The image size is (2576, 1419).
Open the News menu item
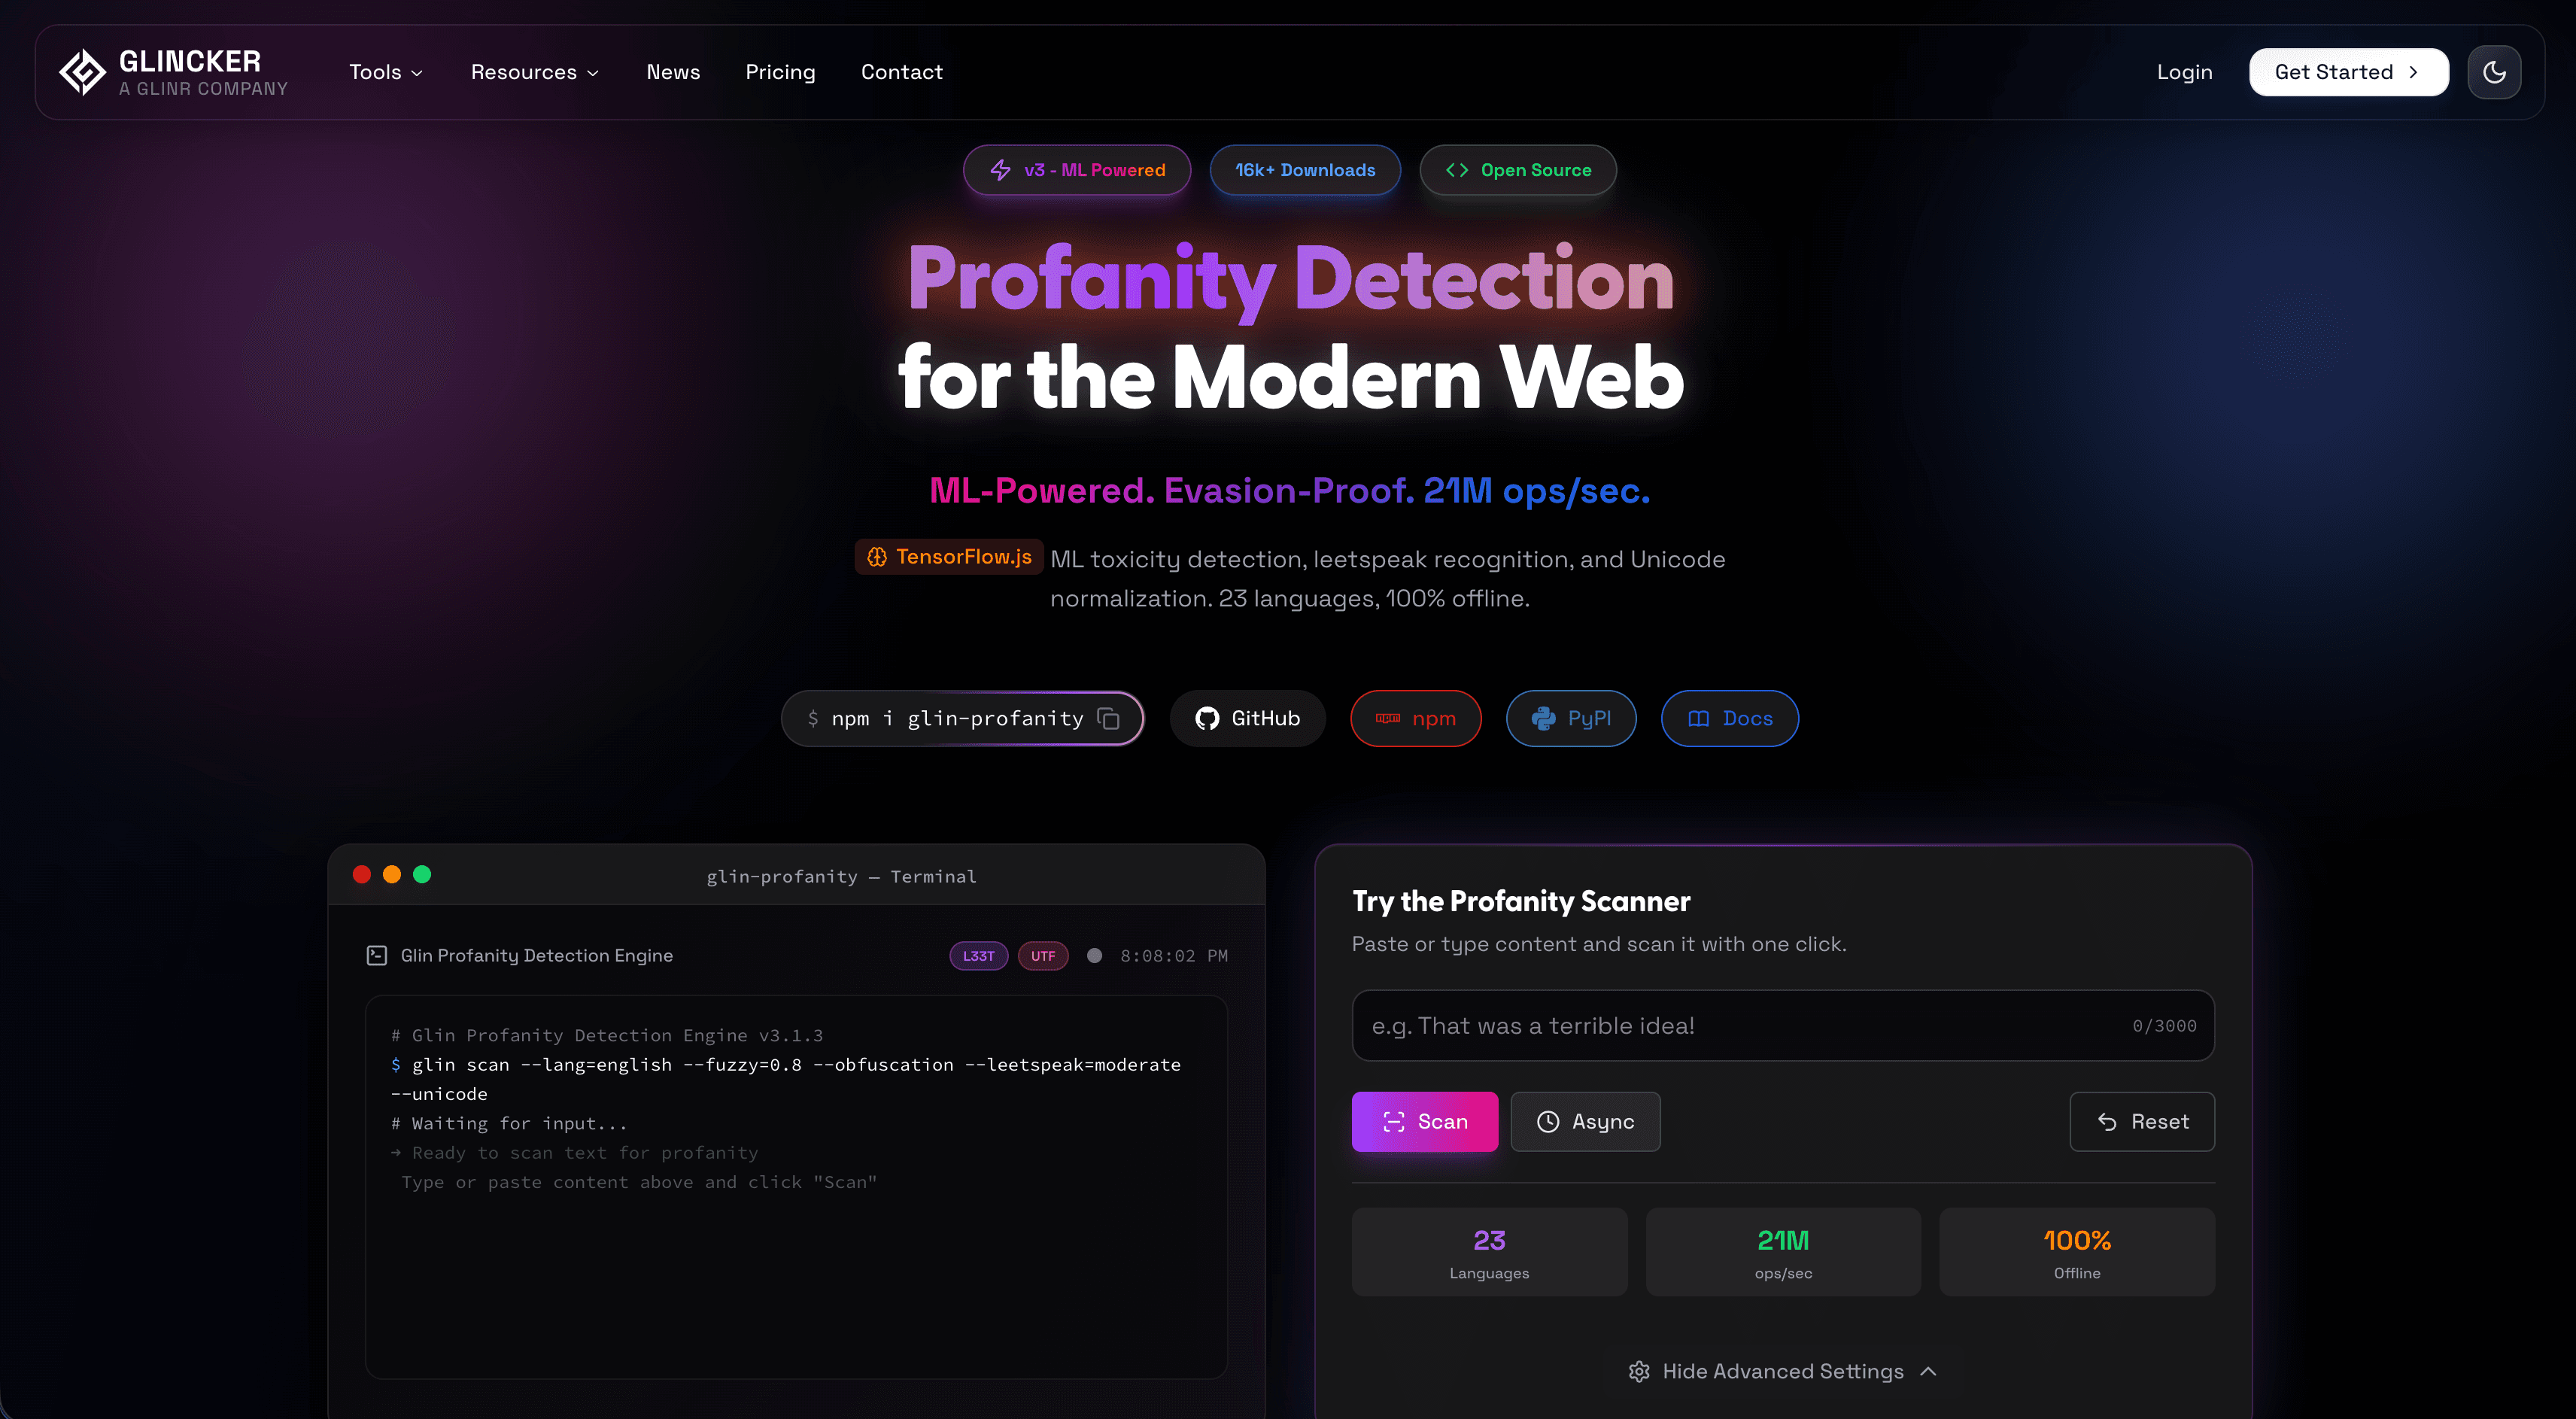(x=673, y=72)
